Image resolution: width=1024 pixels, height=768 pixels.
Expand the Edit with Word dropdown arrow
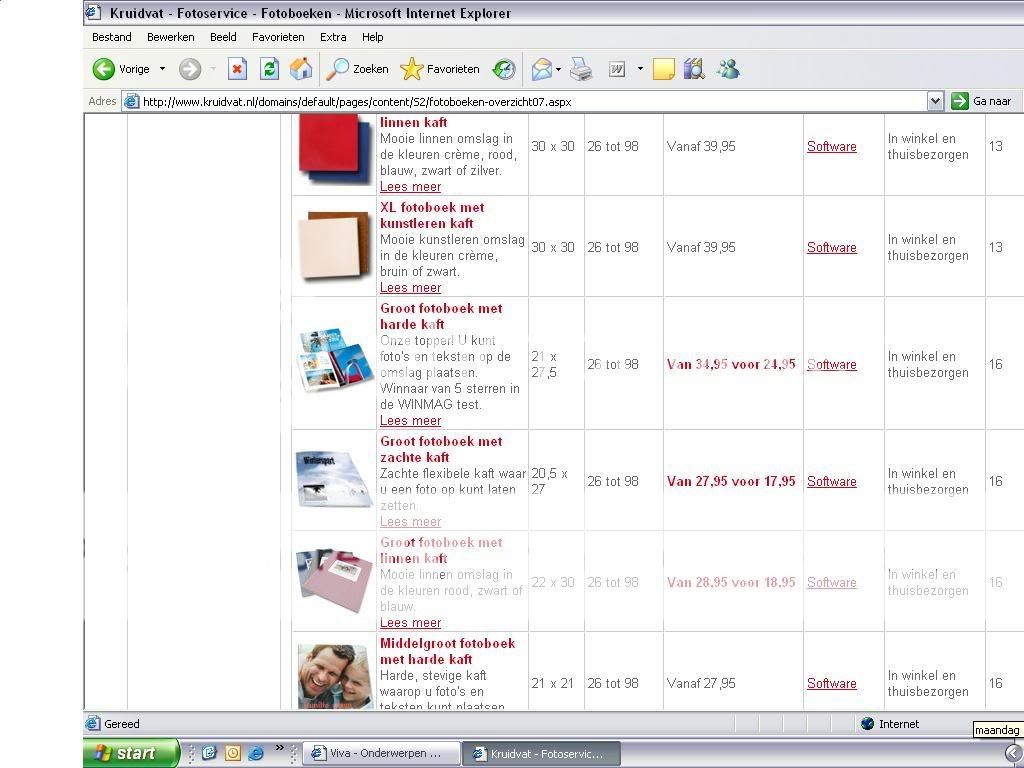(x=640, y=69)
